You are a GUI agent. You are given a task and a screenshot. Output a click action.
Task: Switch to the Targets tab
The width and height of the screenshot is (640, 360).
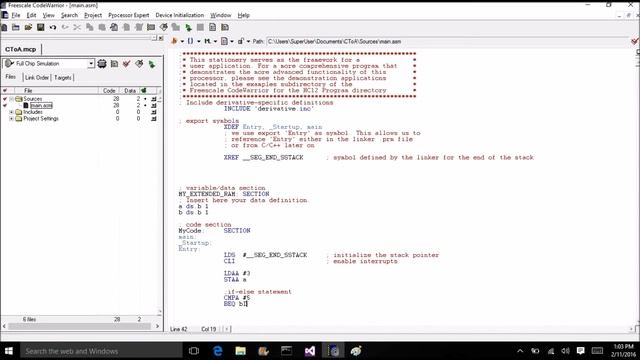click(63, 78)
